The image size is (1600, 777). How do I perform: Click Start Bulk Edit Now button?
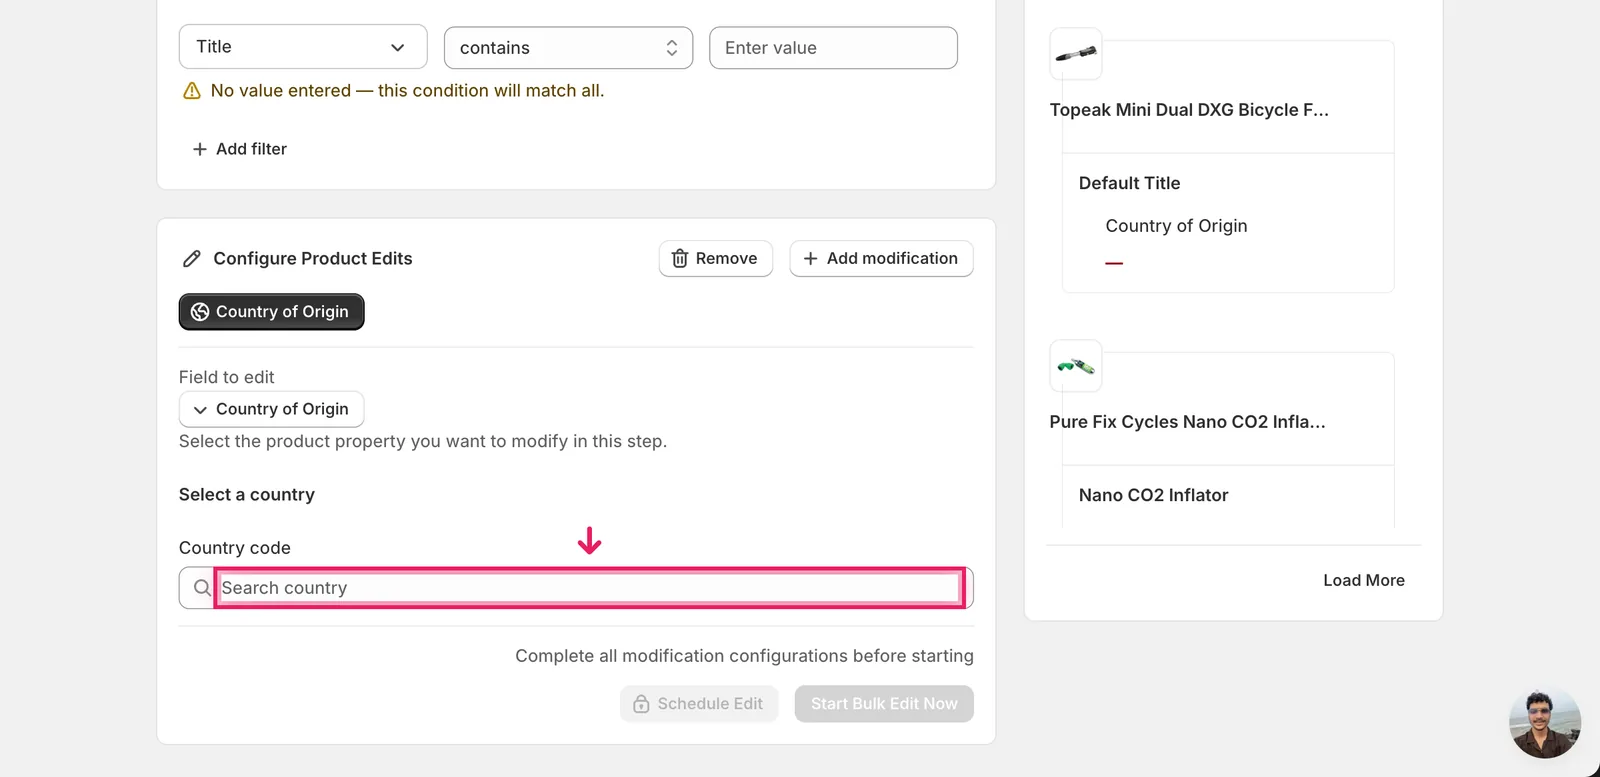pos(884,704)
